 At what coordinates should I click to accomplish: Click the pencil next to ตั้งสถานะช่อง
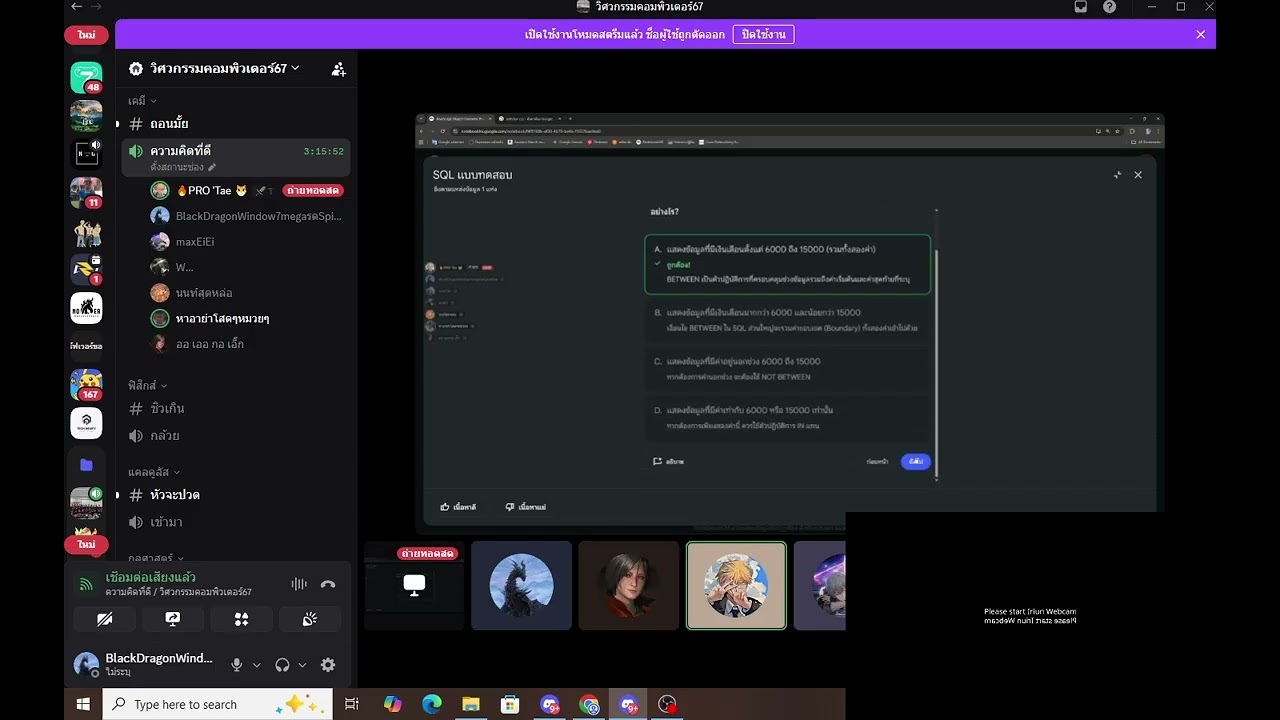click(212, 167)
